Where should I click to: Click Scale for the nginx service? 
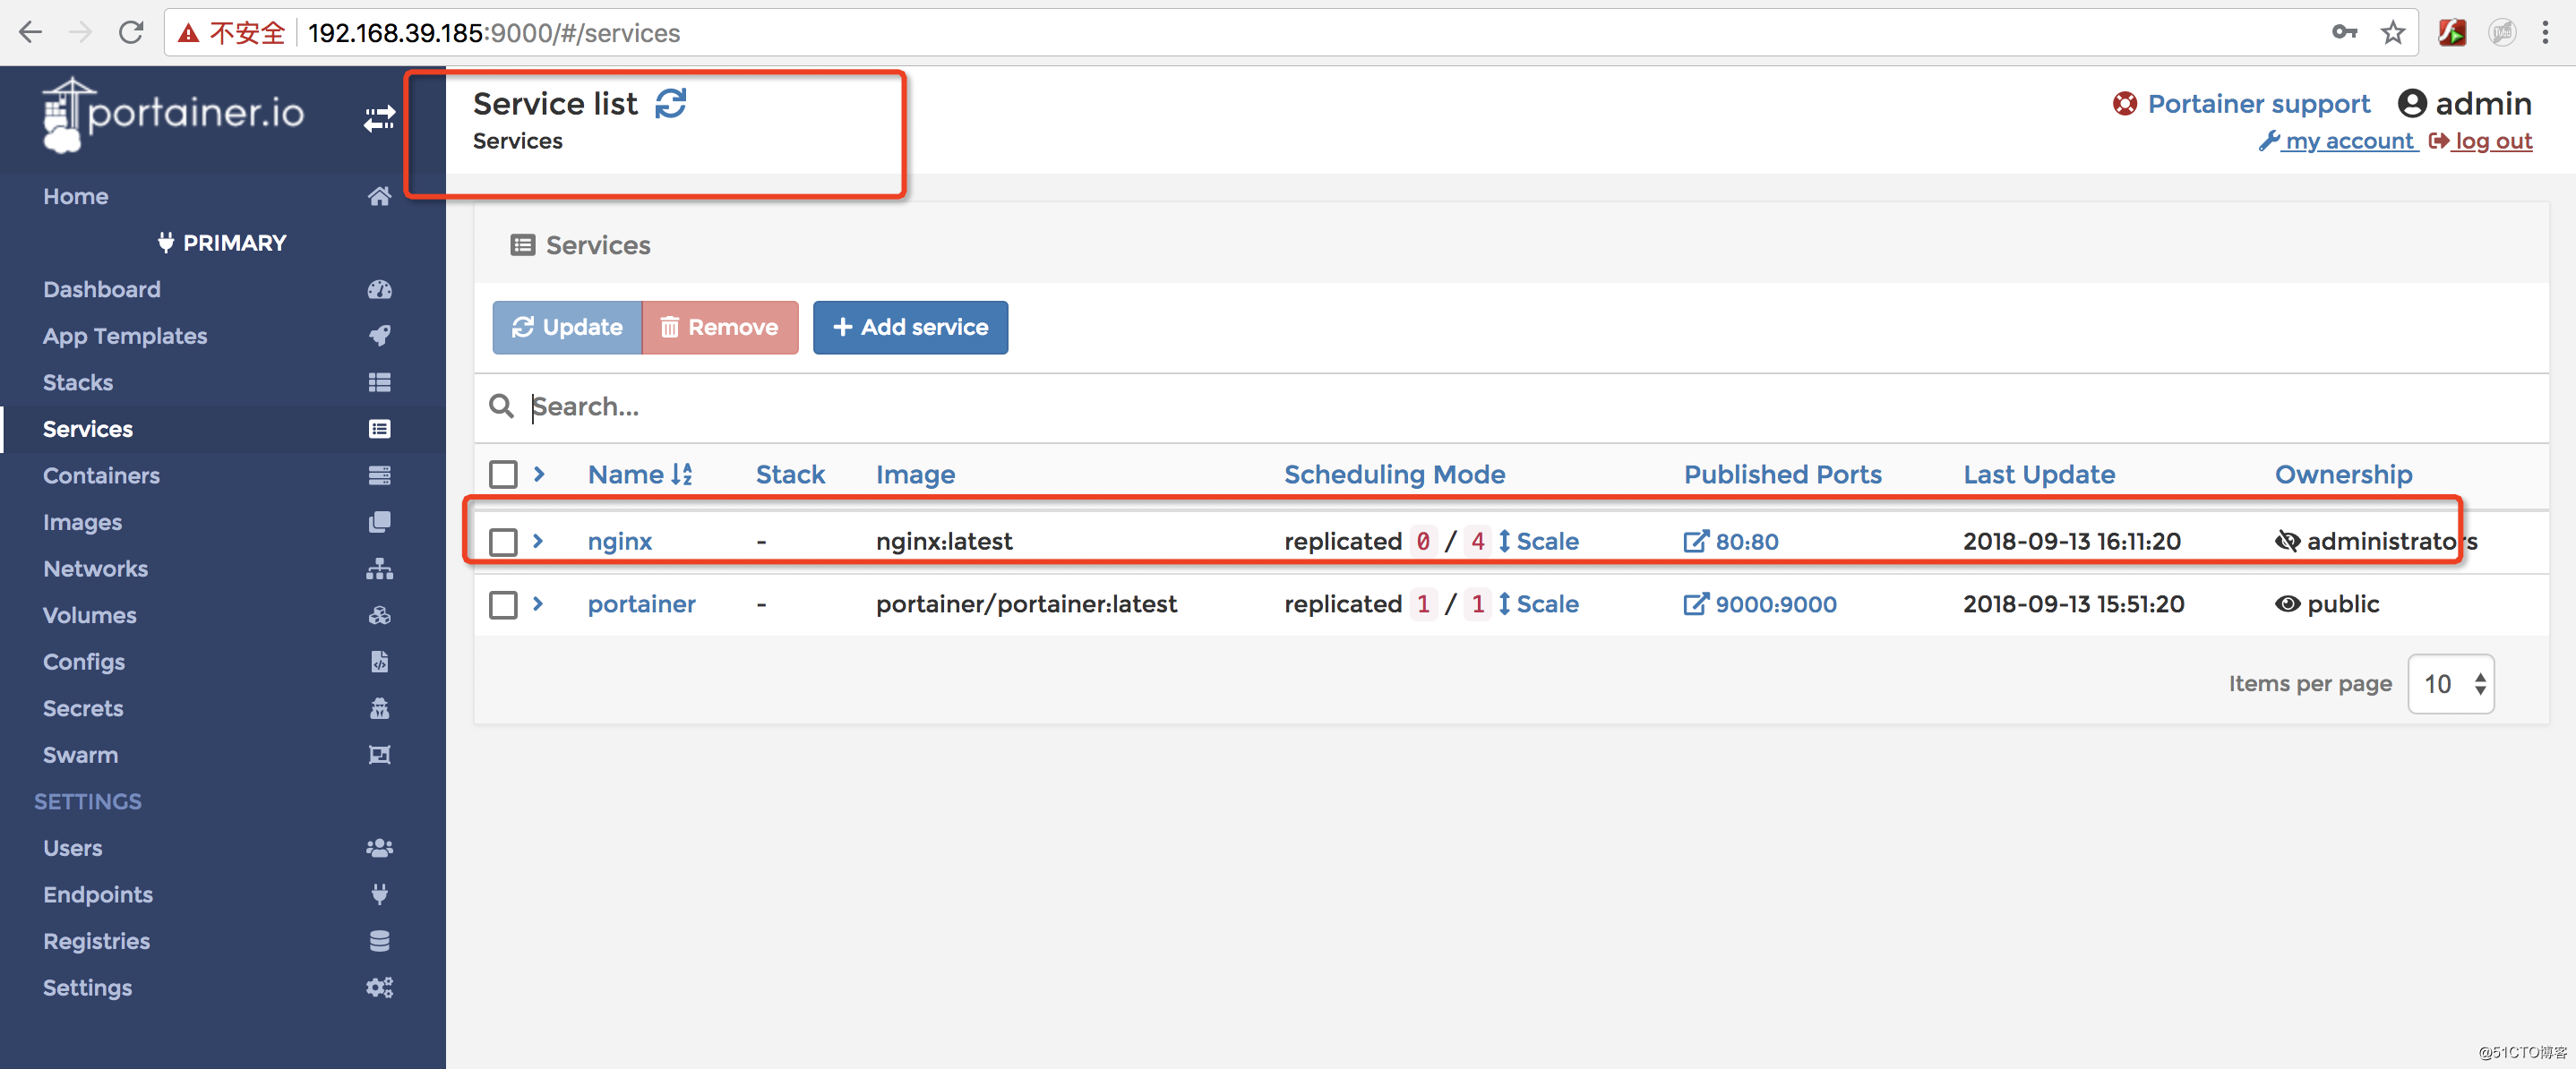point(1538,541)
